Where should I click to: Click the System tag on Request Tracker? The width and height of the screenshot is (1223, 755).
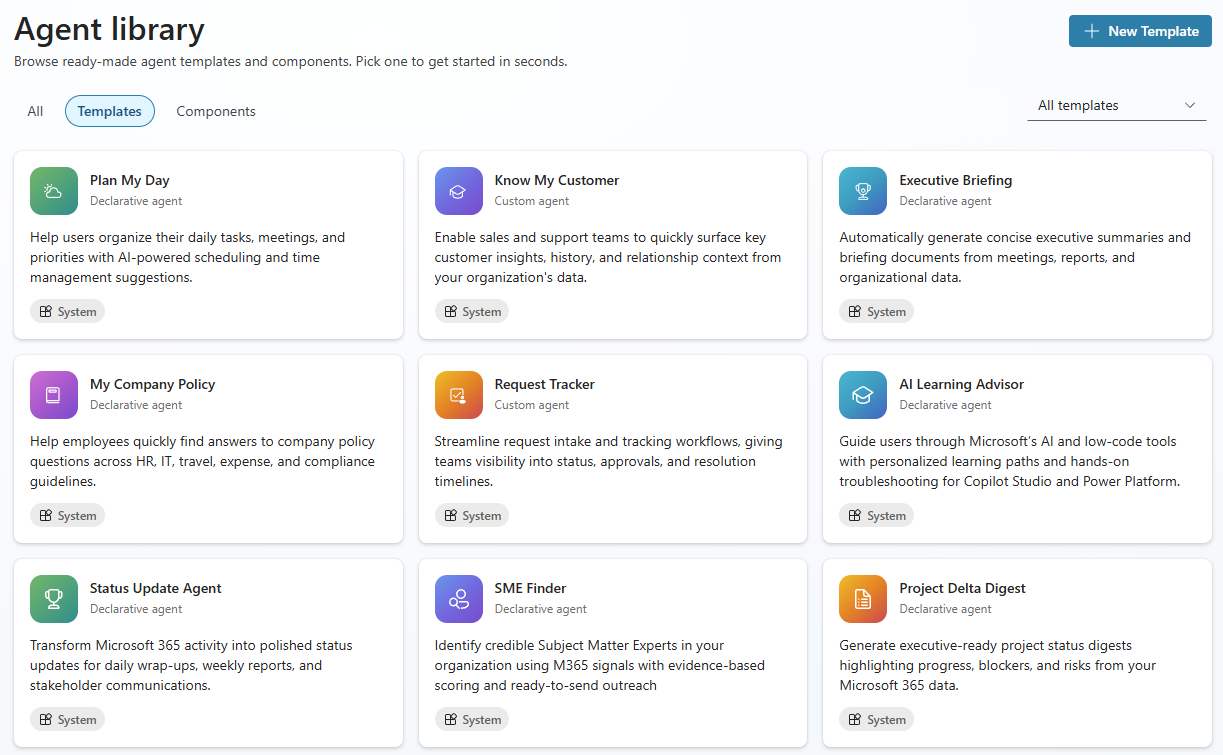click(x=472, y=516)
